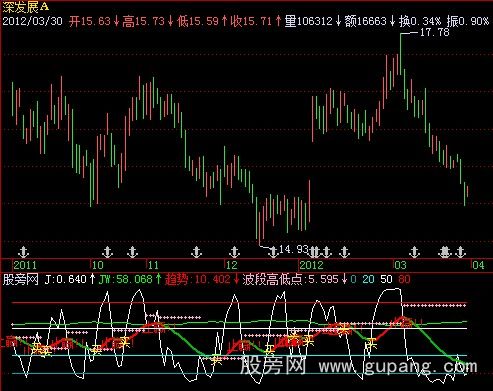
Task: Click the stock name 深发展A
Action: coord(26,7)
